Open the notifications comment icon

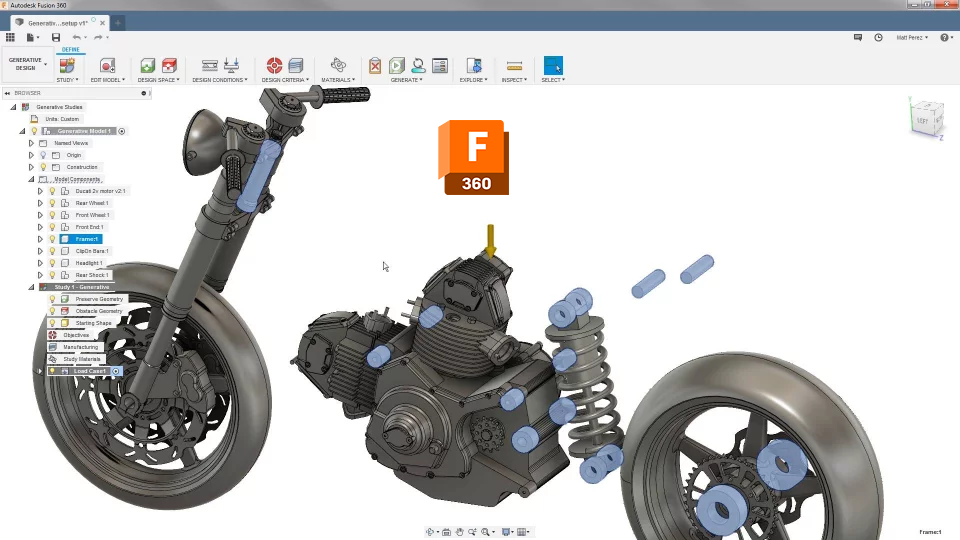[x=858, y=37]
